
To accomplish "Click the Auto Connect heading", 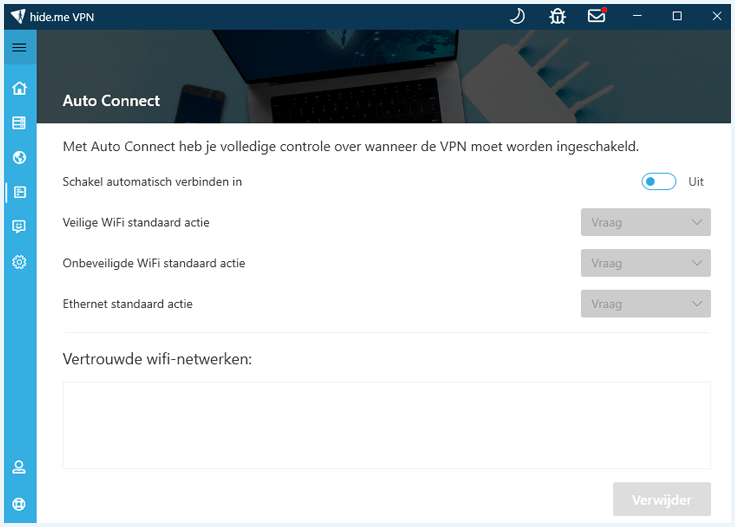I will (111, 101).
